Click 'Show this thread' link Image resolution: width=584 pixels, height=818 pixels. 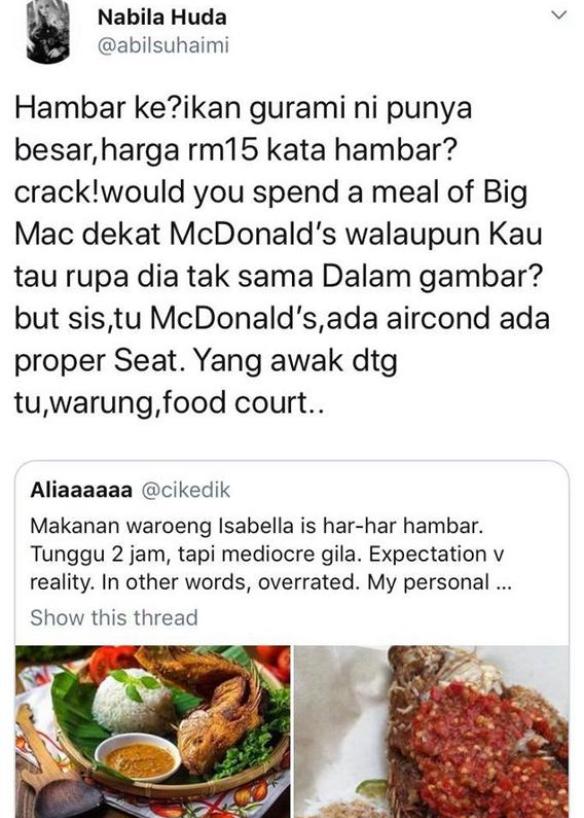click(x=114, y=618)
